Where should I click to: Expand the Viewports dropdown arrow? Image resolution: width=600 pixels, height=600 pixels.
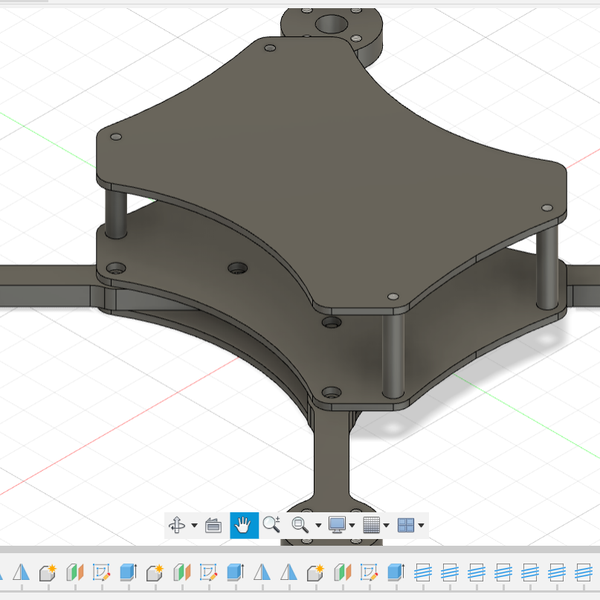(421, 525)
